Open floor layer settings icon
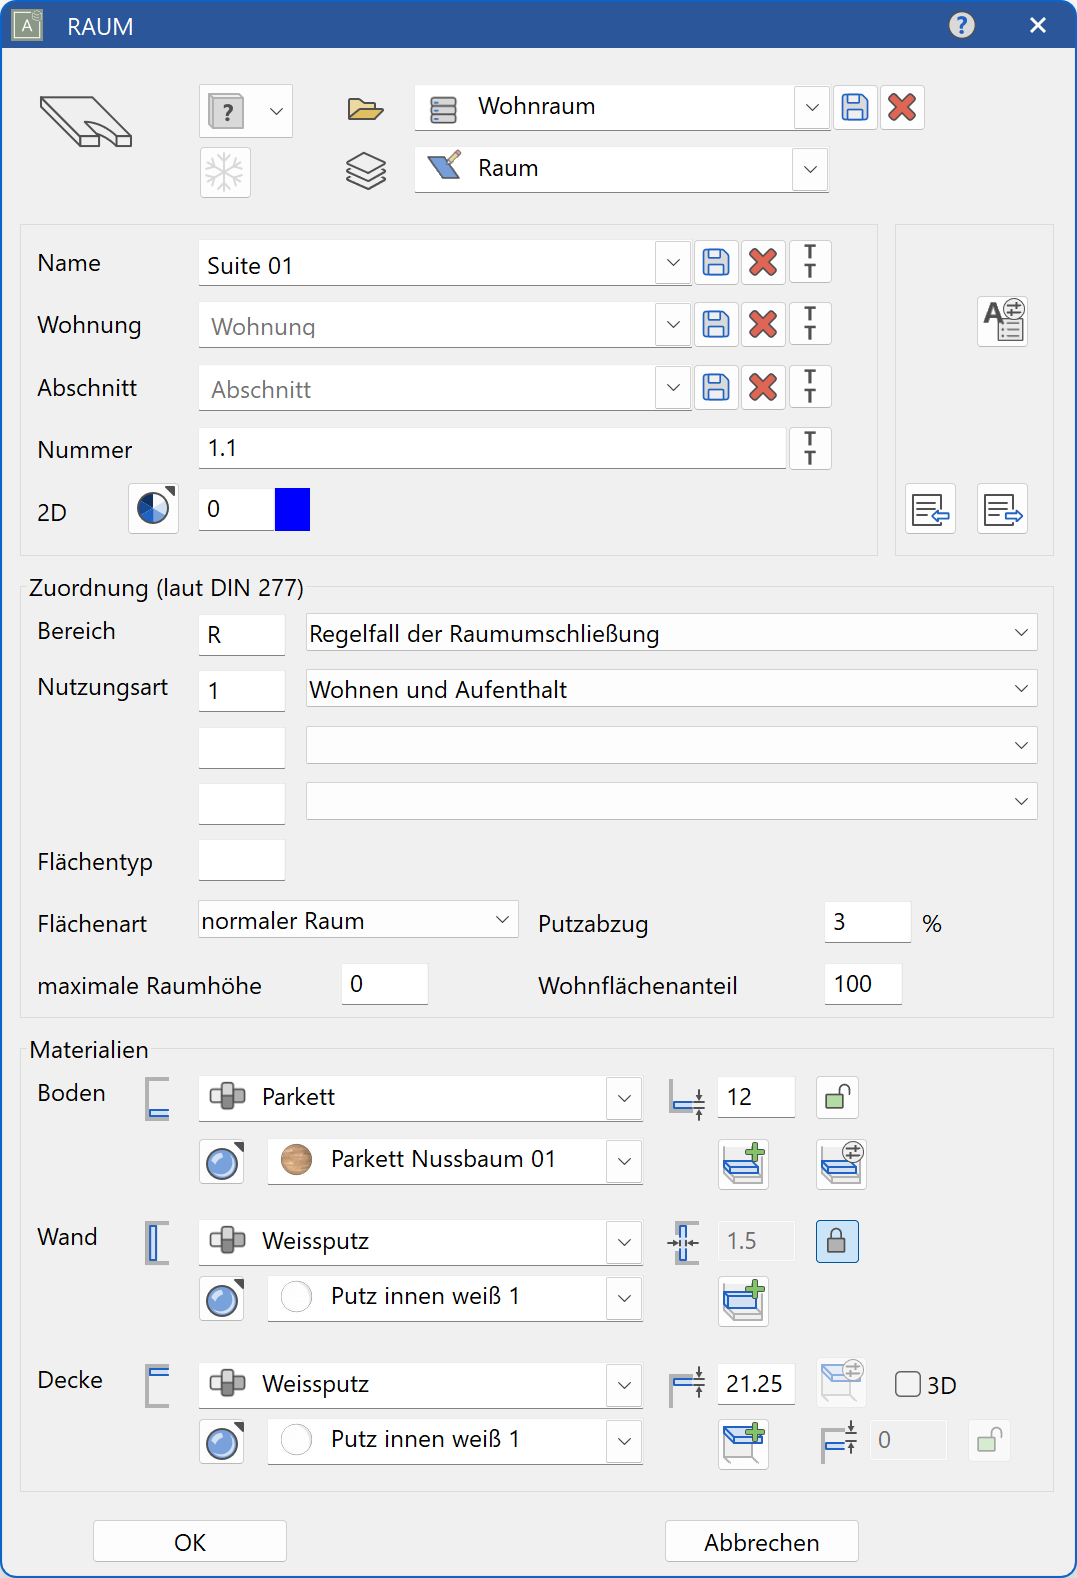The height and width of the screenshot is (1578, 1077). tap(841, 1164)
